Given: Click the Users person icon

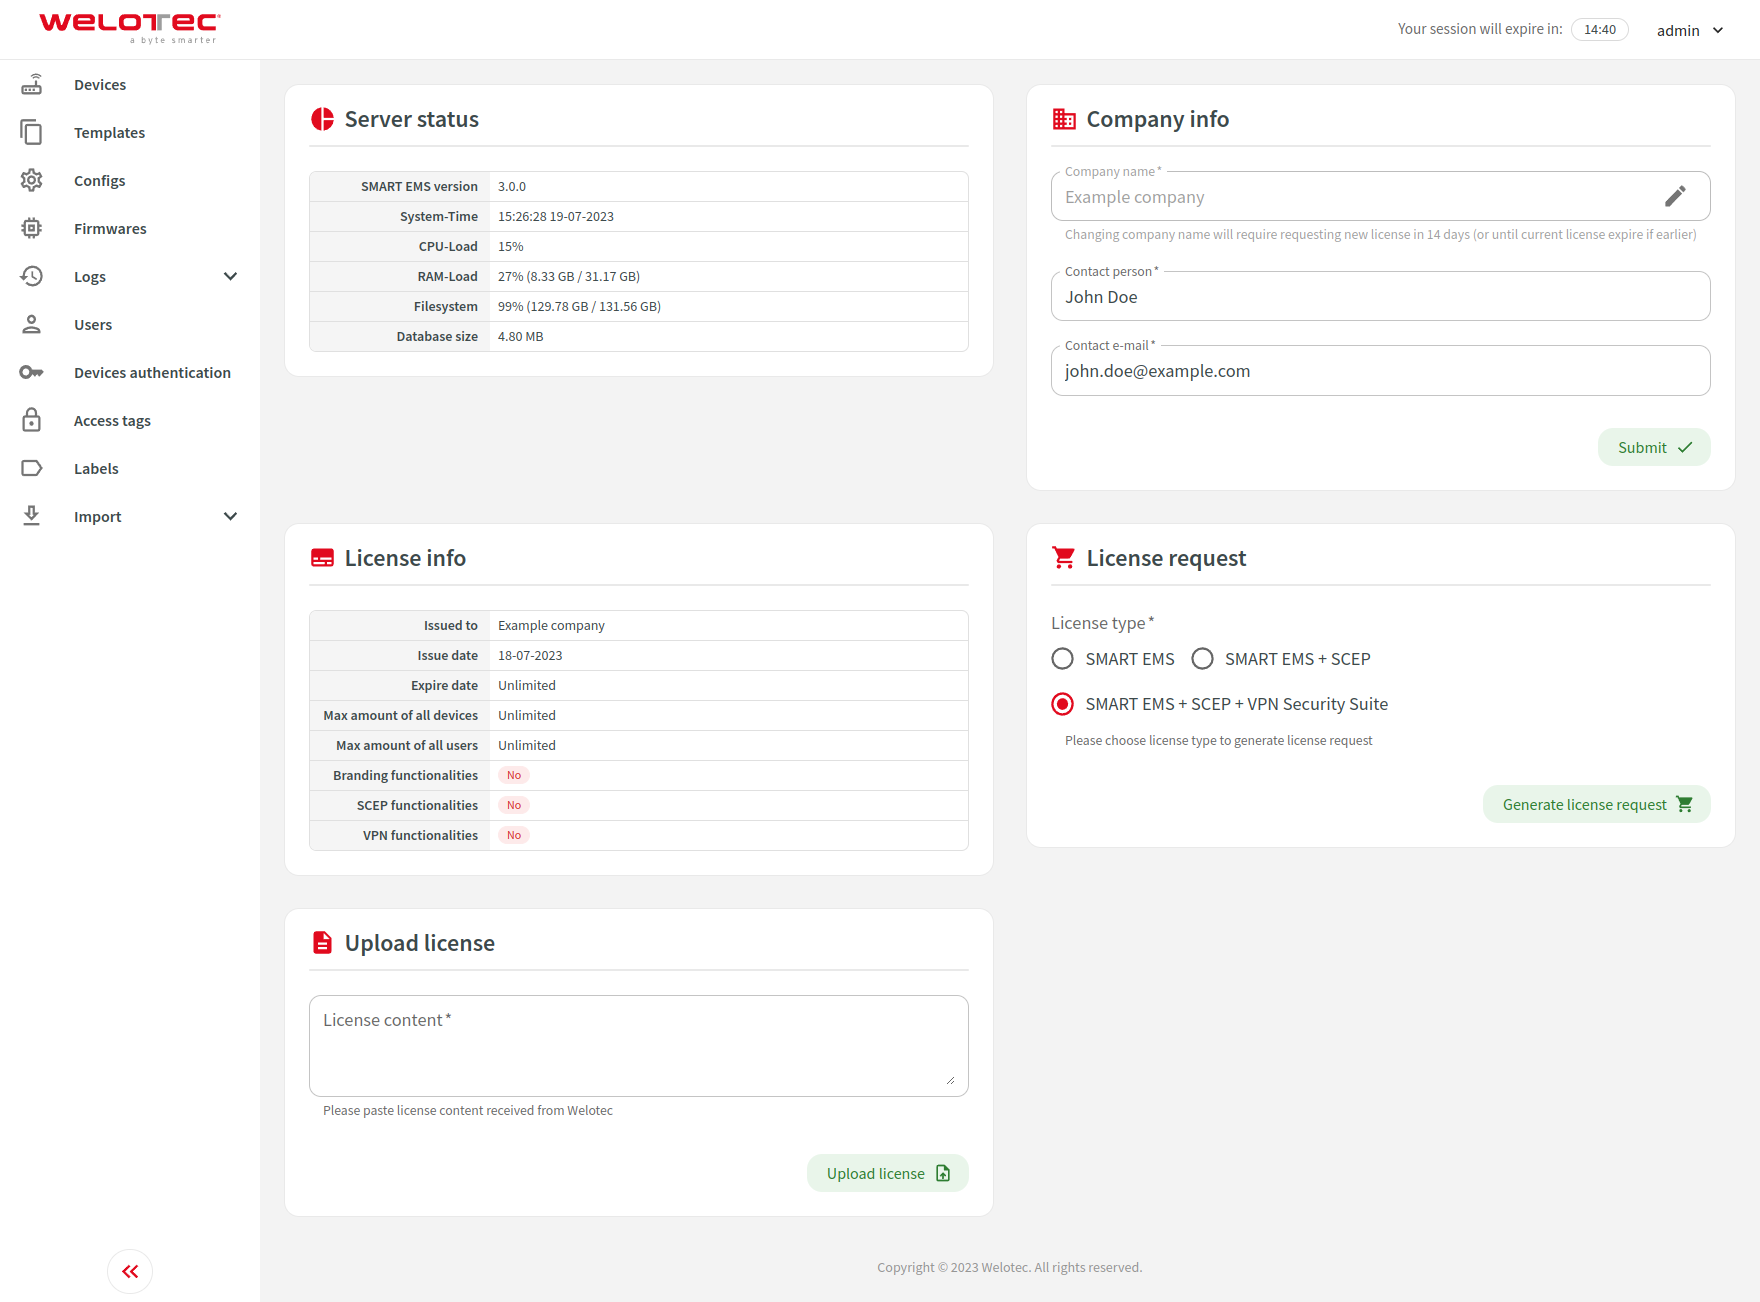Looking at the screenshot, I should click(32, 325).
